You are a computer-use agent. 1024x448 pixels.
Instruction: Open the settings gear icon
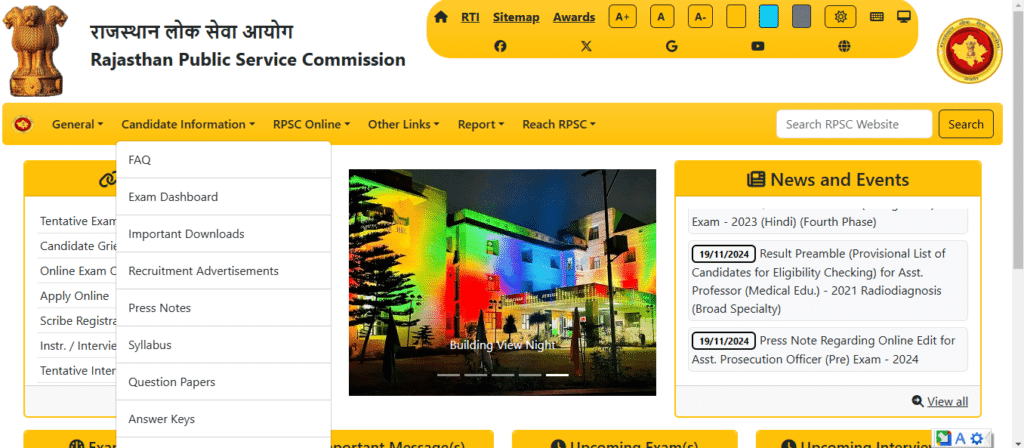[x=840, y=17]
